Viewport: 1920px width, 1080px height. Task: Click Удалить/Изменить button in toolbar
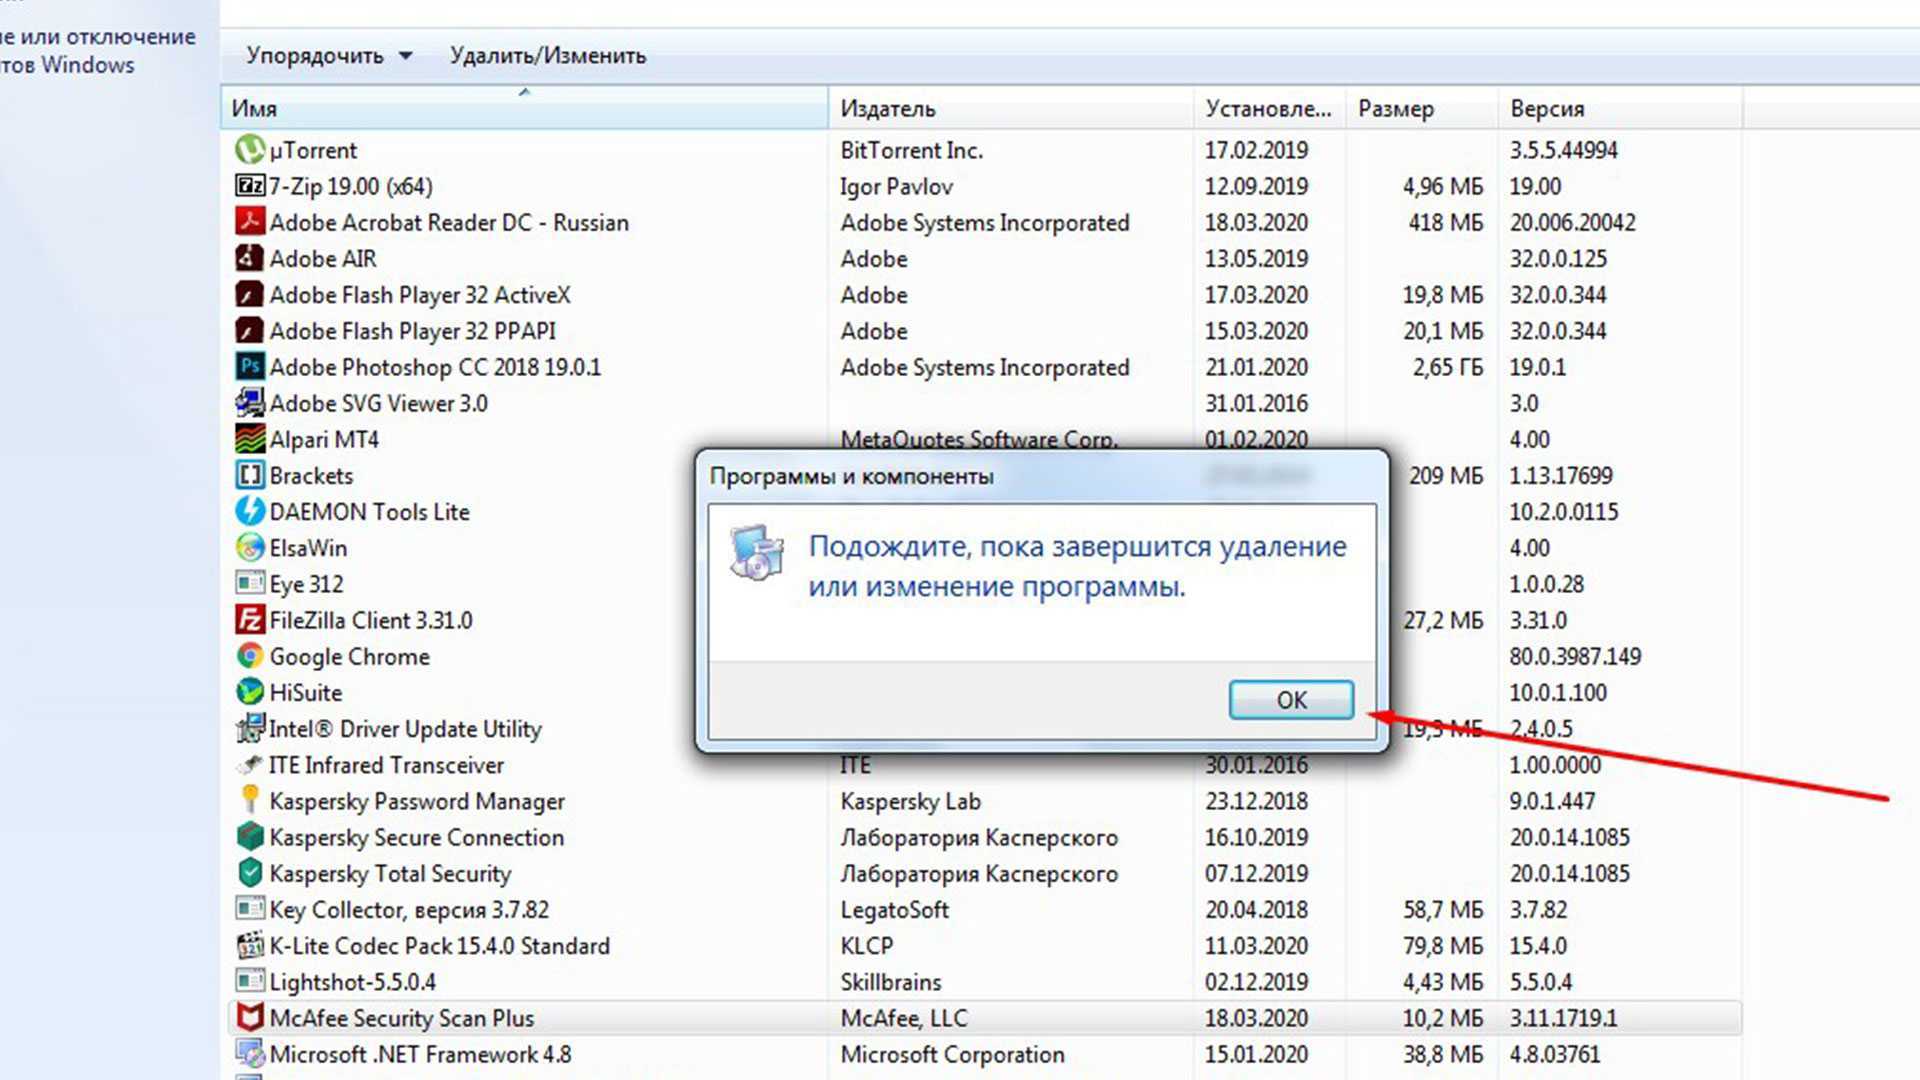point(547,55)
